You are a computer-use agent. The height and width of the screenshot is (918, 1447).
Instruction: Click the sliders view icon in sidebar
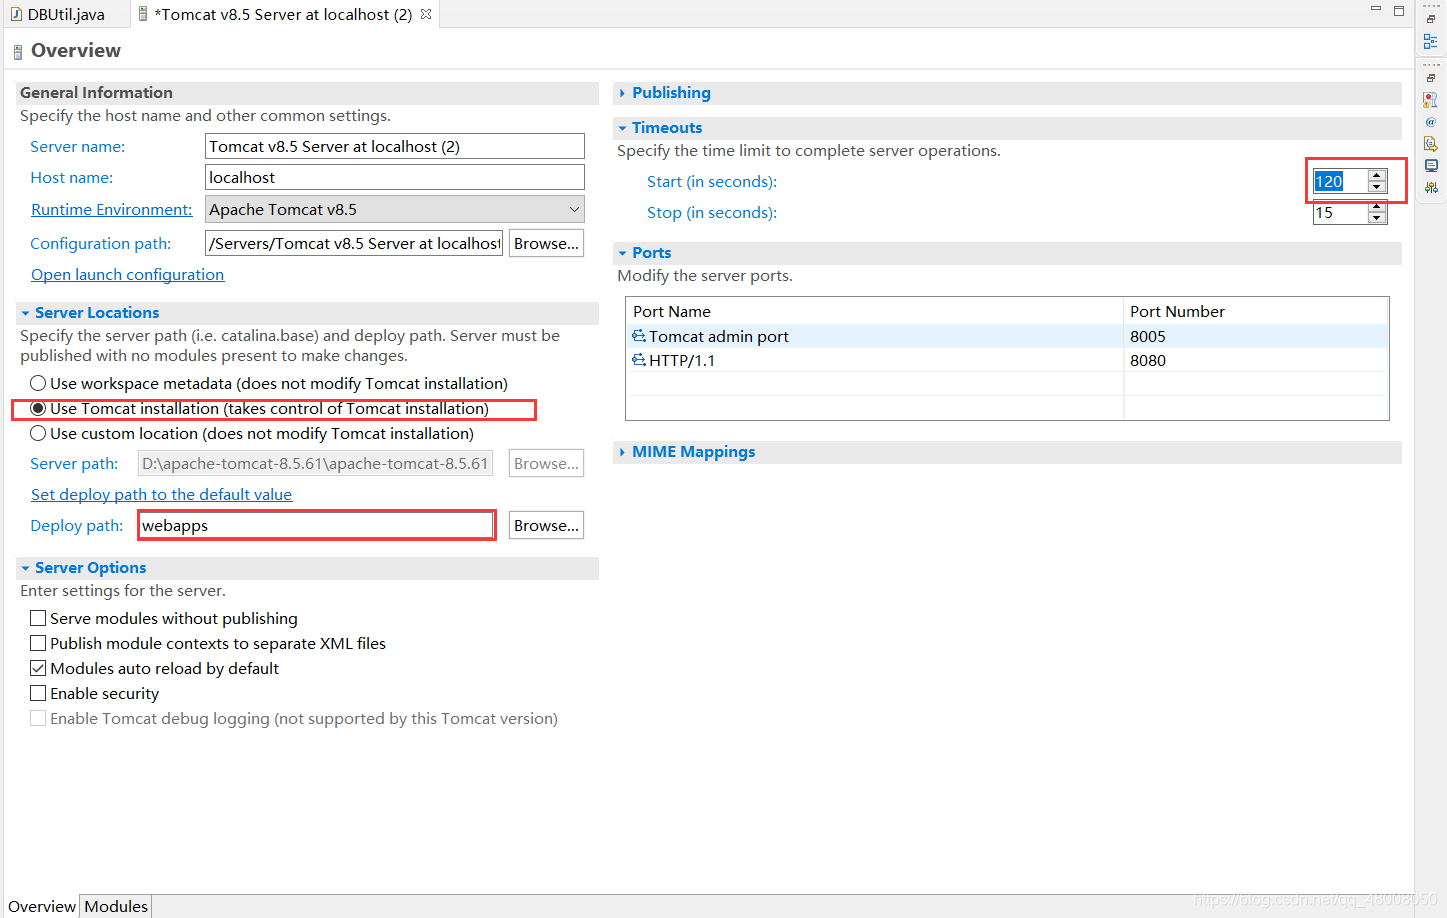point(1430,187)
